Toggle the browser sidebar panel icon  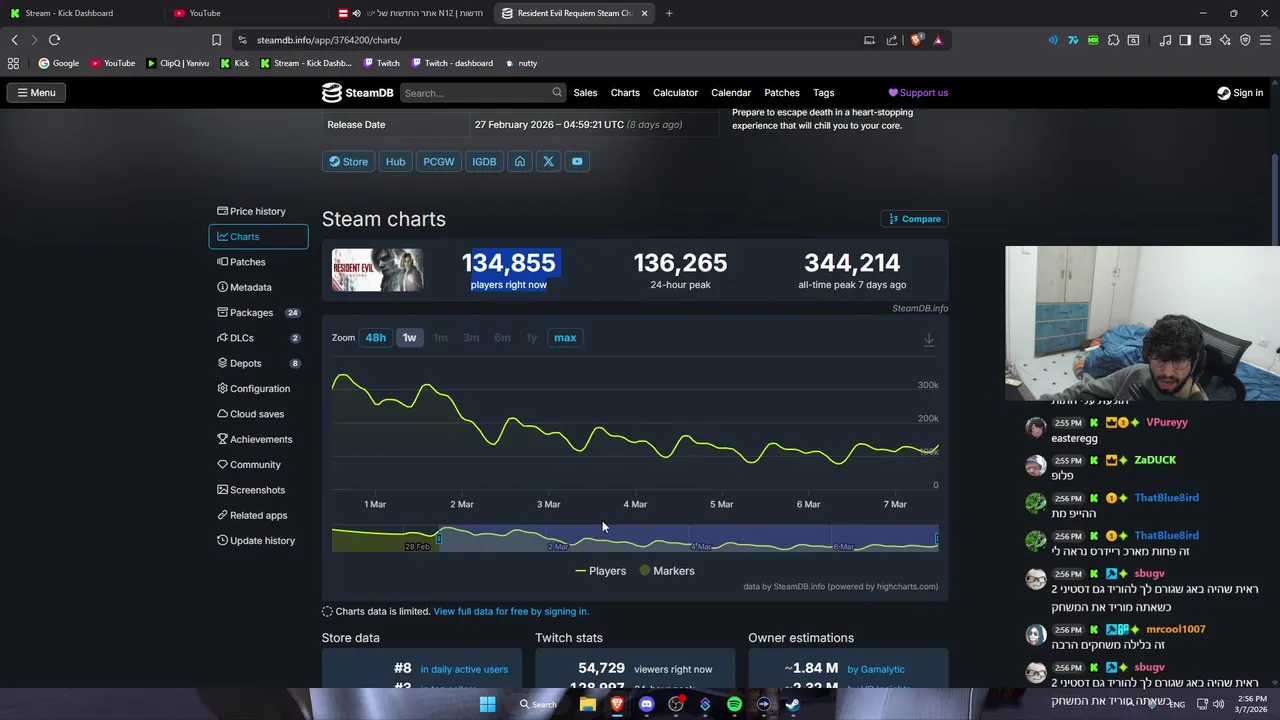pos(1185,40)
